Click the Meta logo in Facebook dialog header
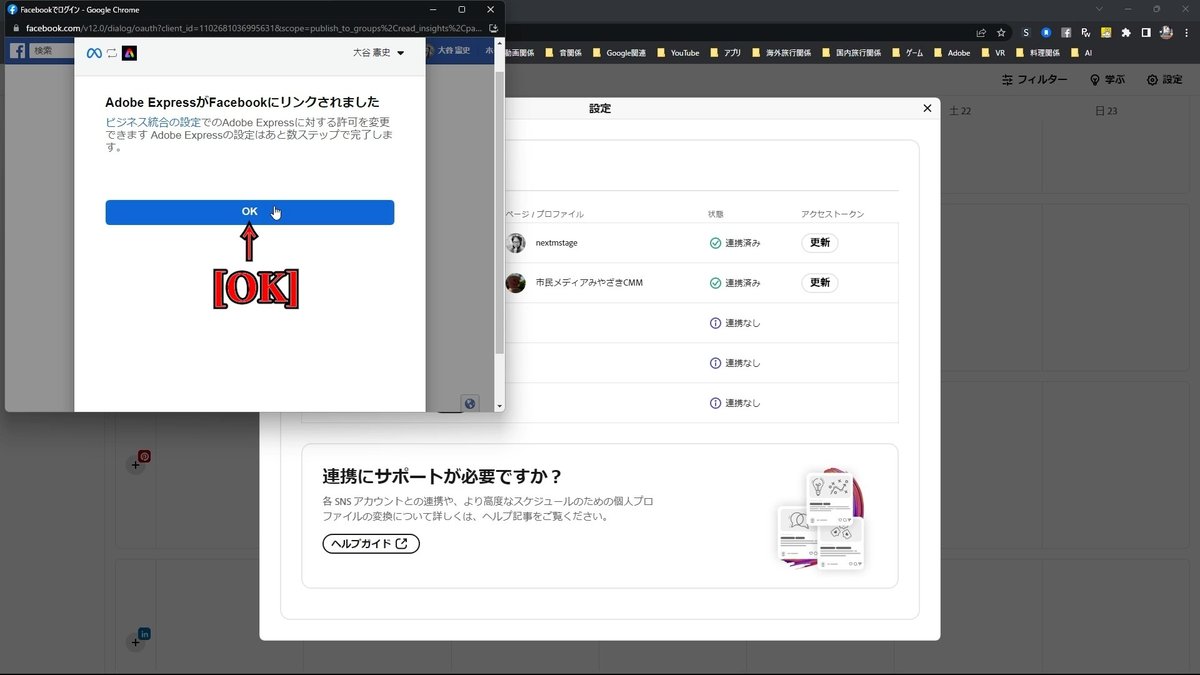Image resolution: width=1200 pixels, height=675 pixels. click(x=94, y=53)
